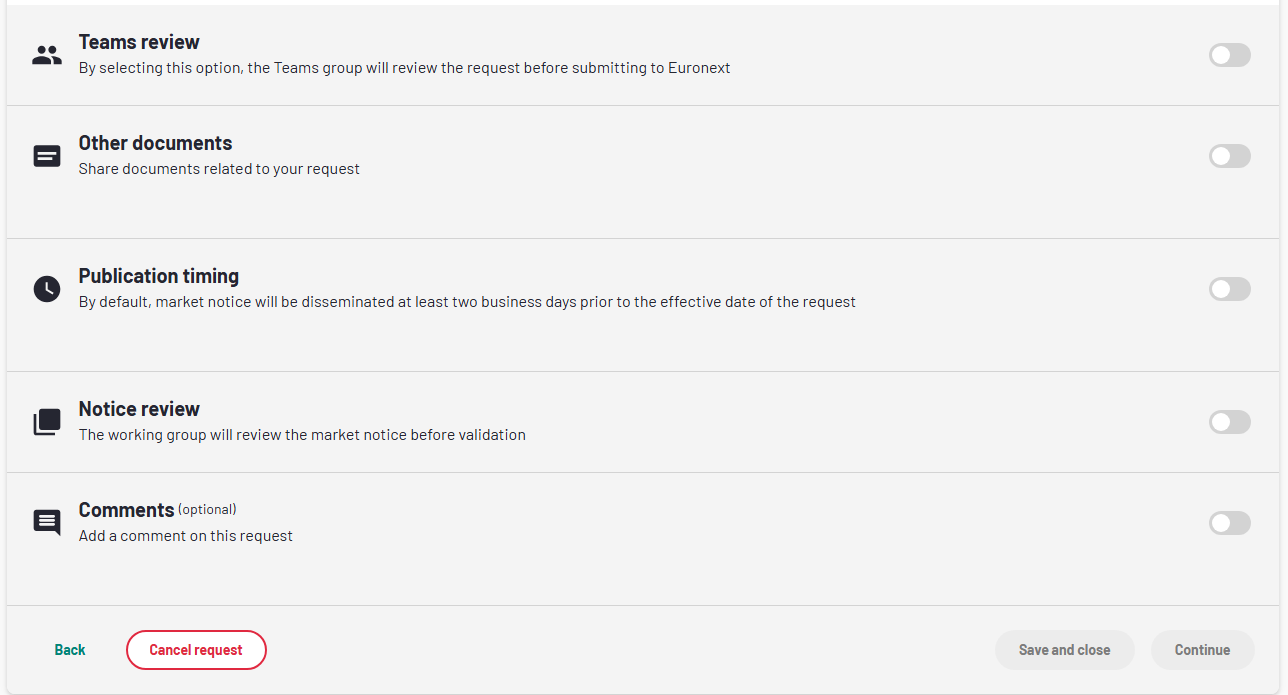Click the Continue button
The image size is (1288, 695).
1202,650
